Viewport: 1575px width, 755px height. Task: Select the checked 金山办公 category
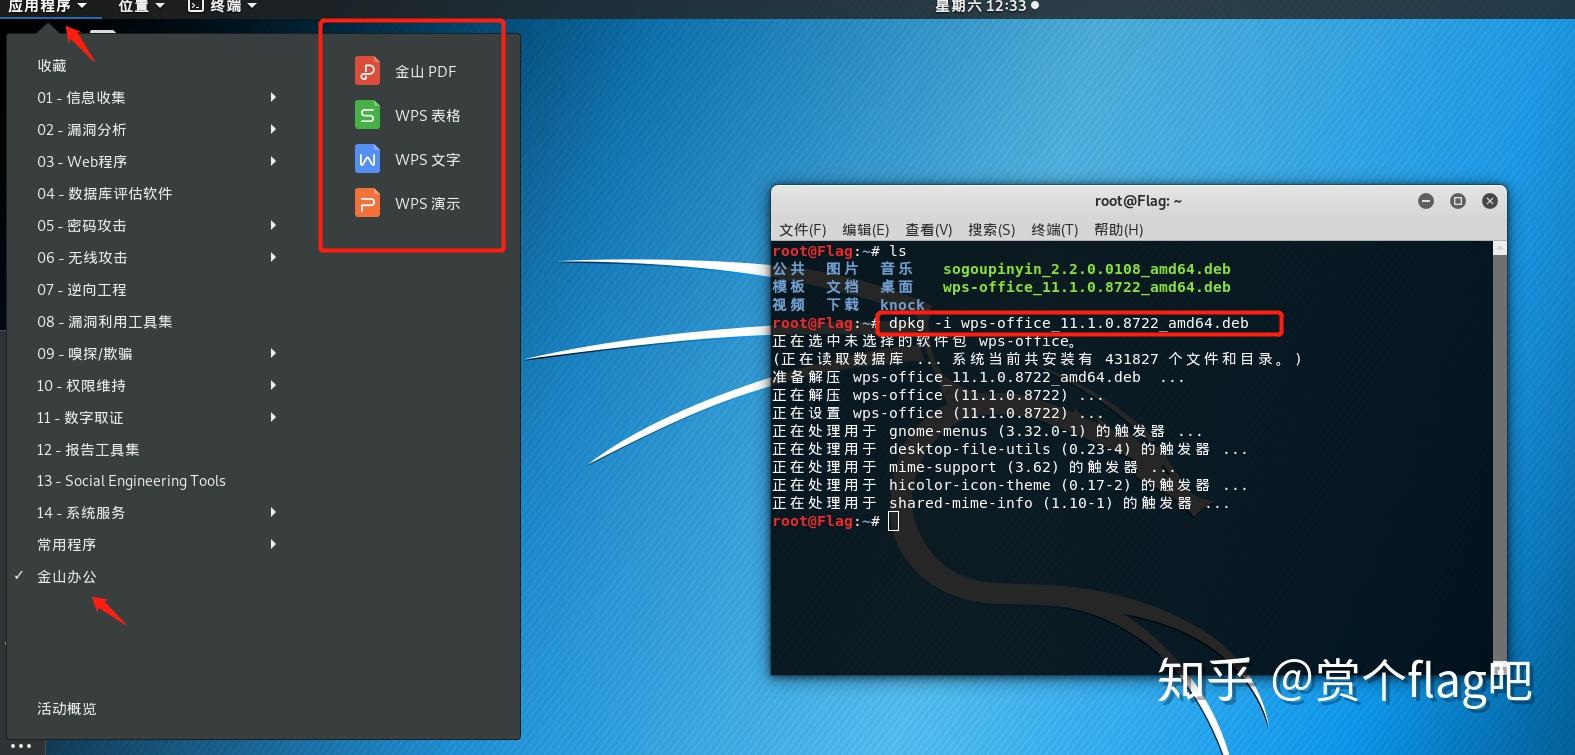pos(67,576)
